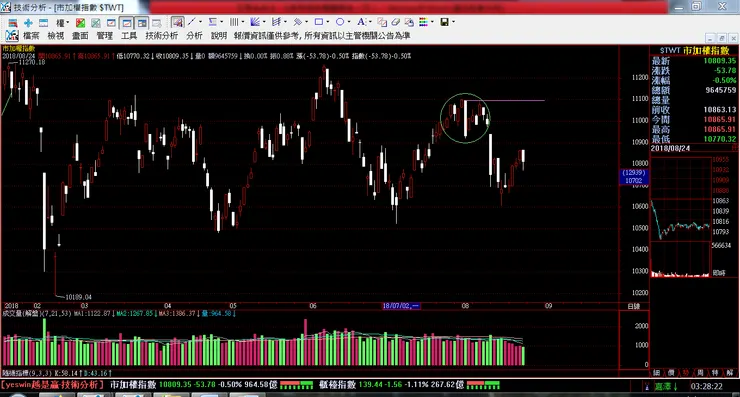This screenshot has width=740, height=397.
Task: Select the horizontal levels drawing tool
Action: 212,22
